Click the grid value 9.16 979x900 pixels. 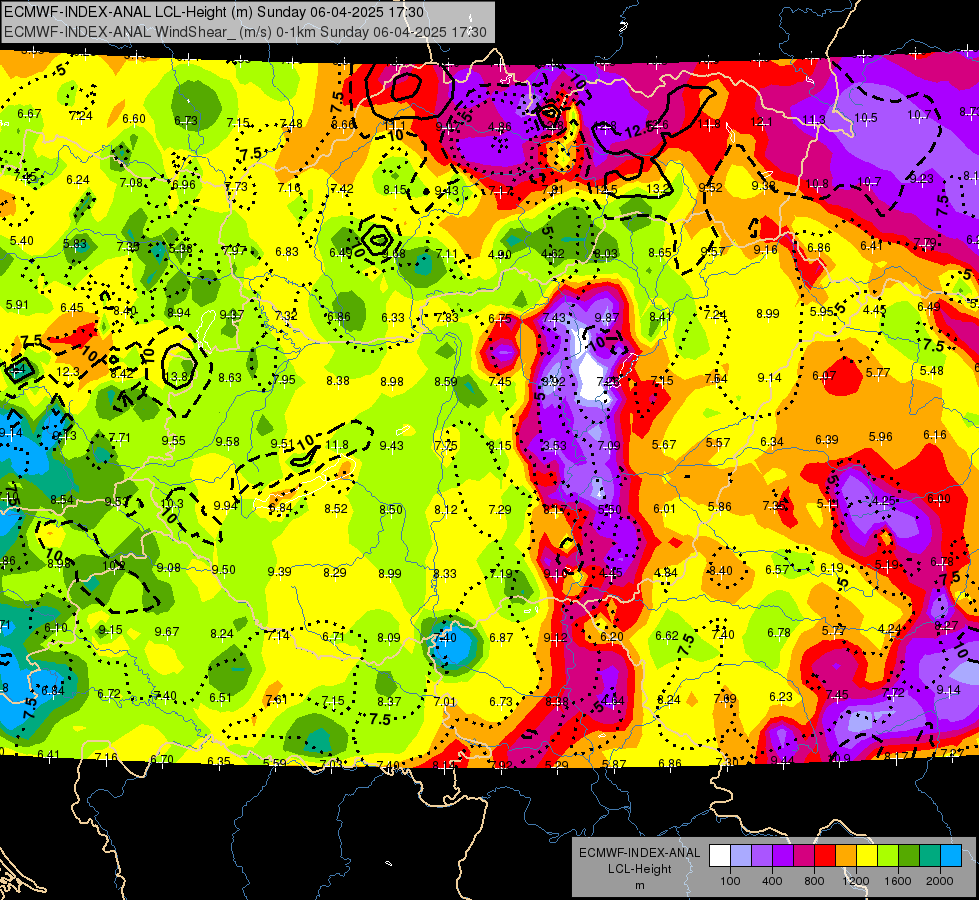tap(765, 250)
